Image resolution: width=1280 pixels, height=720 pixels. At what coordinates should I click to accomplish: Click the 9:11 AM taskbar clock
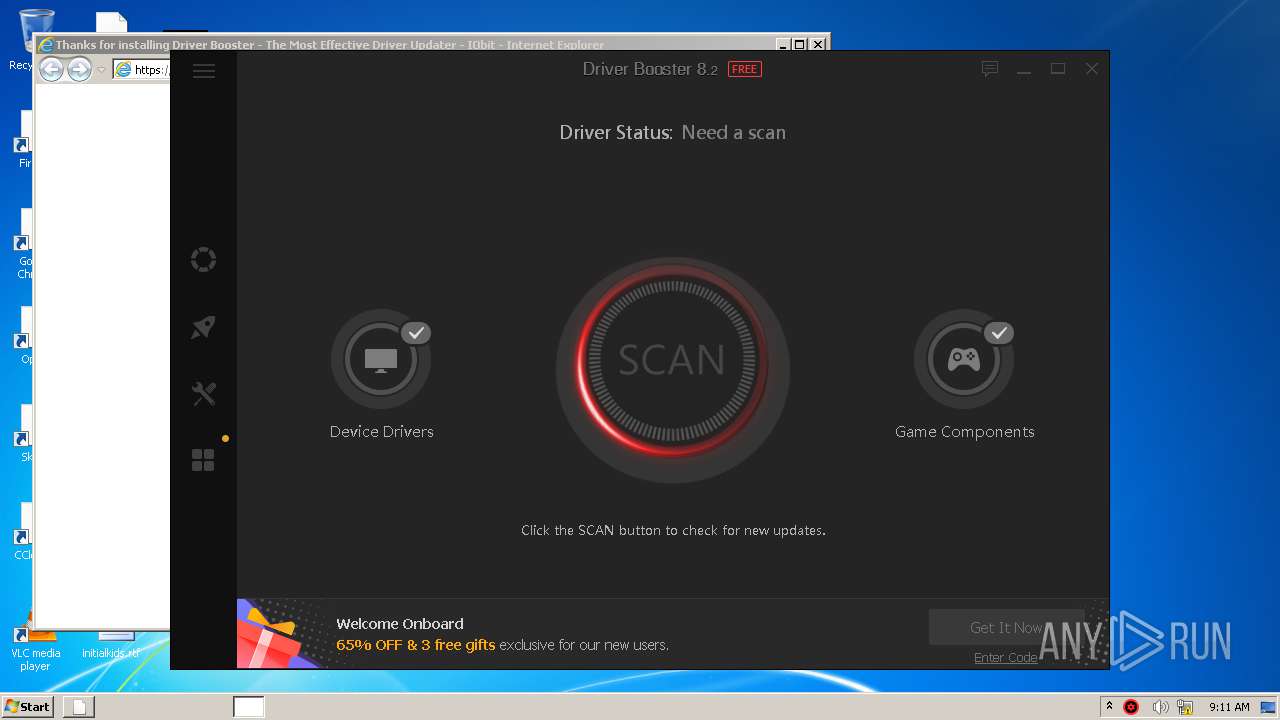point(1229,707)
